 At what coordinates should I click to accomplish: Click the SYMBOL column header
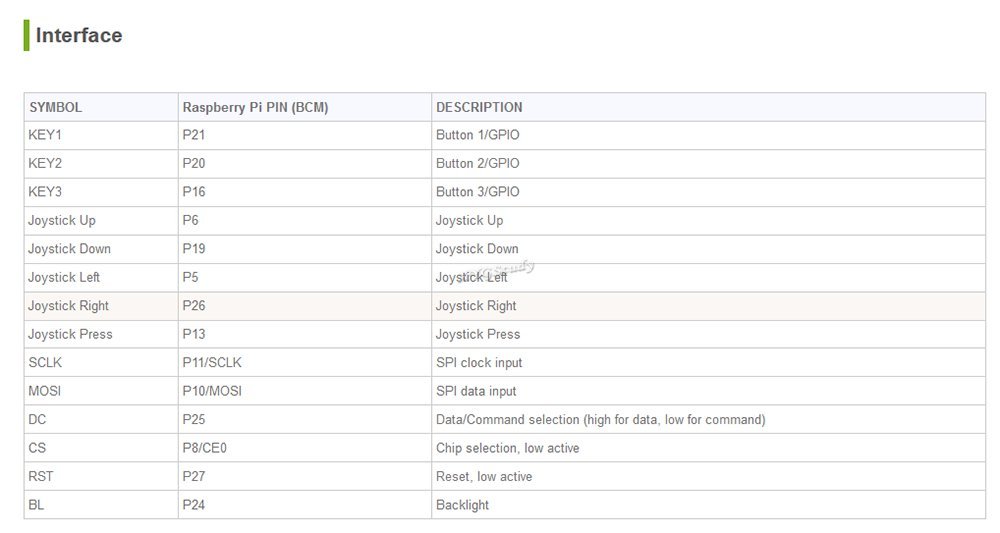point(55,107)
